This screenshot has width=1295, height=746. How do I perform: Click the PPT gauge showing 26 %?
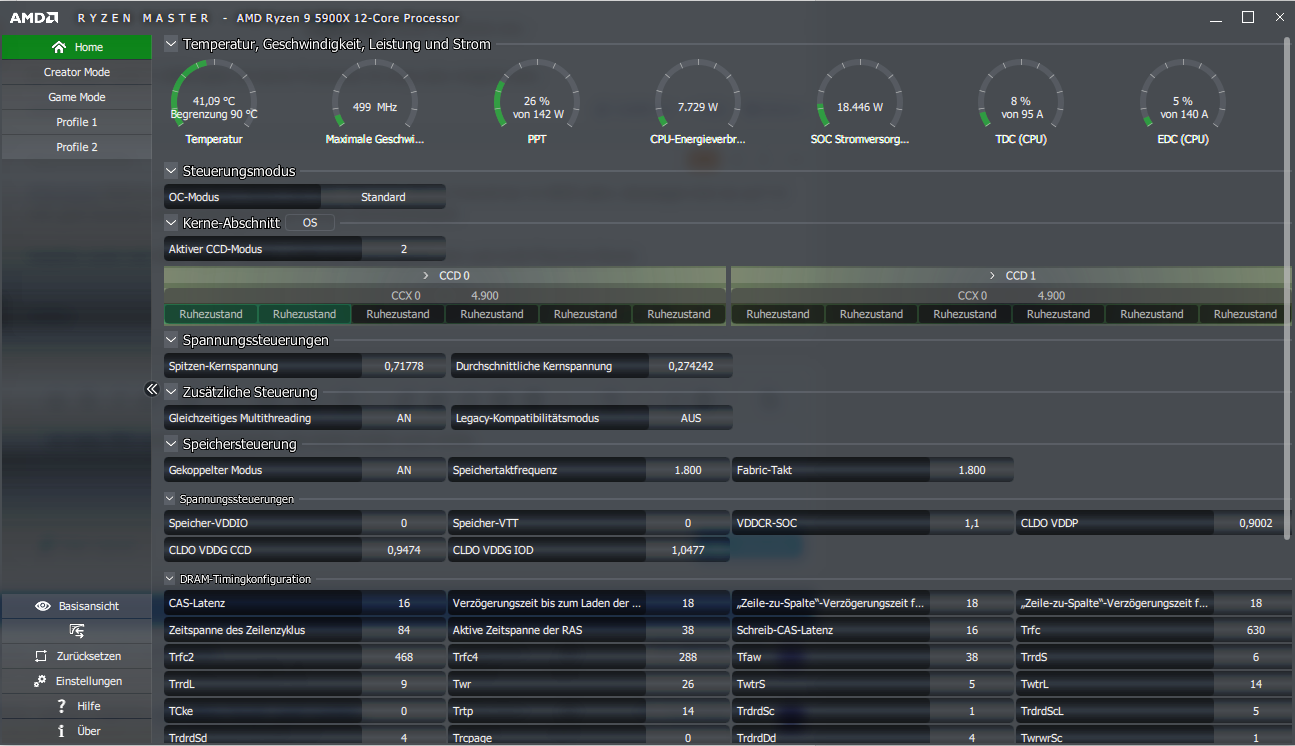pos(537,103)
